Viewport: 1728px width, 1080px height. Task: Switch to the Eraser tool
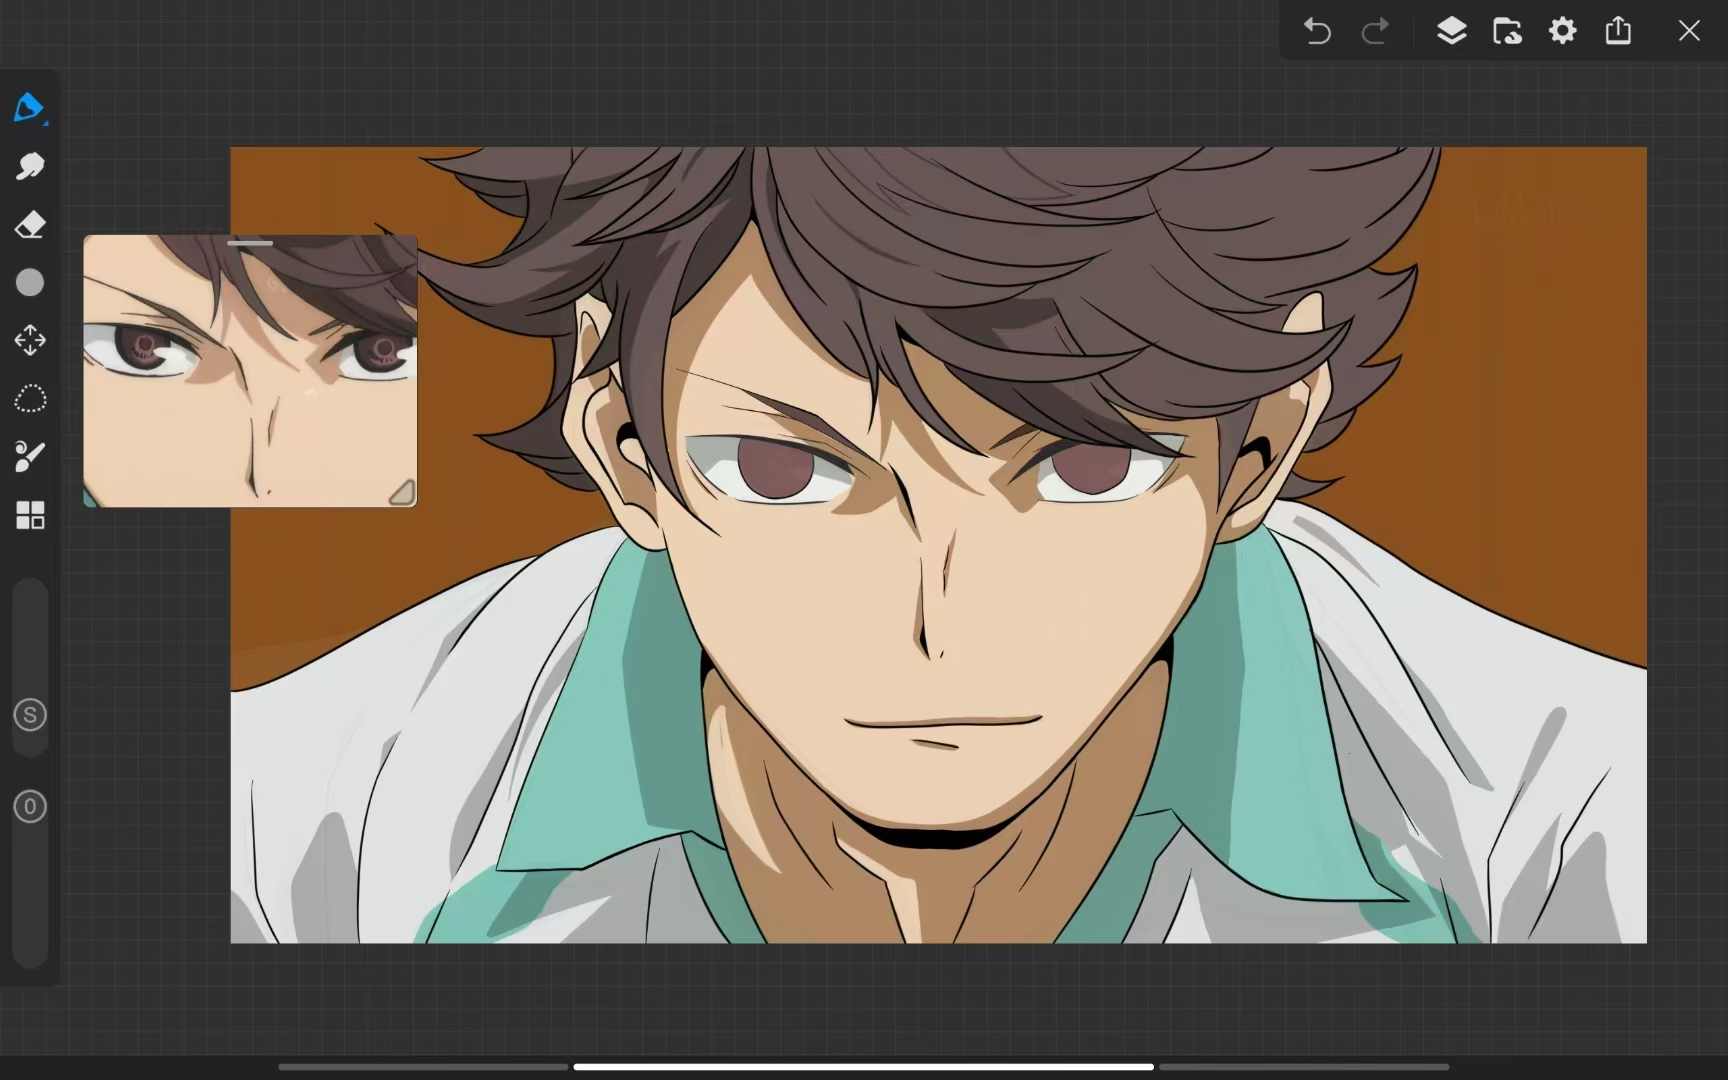30,225
